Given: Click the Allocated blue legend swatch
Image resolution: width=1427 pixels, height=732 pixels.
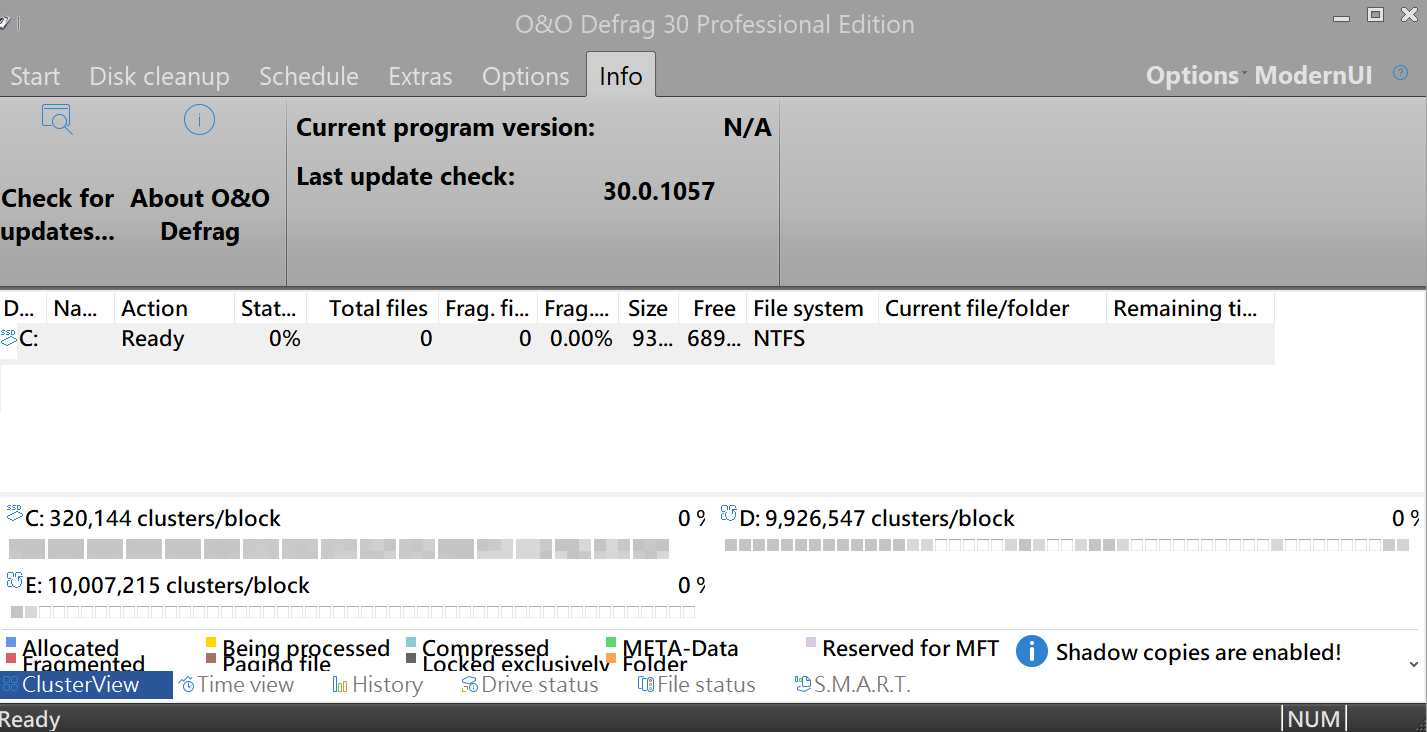Looking at the screenshot, I should [11, 643].
